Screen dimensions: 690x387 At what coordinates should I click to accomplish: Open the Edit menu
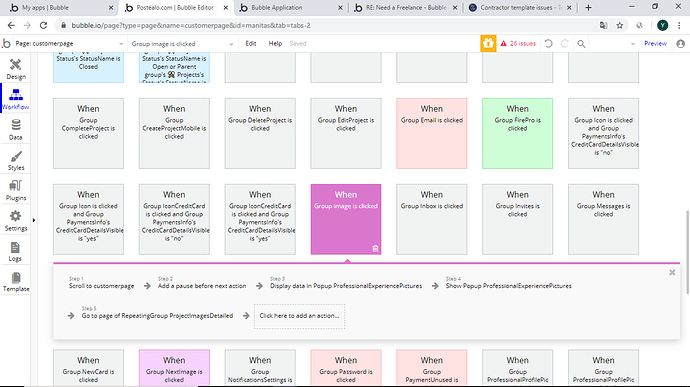pos(251,43)
